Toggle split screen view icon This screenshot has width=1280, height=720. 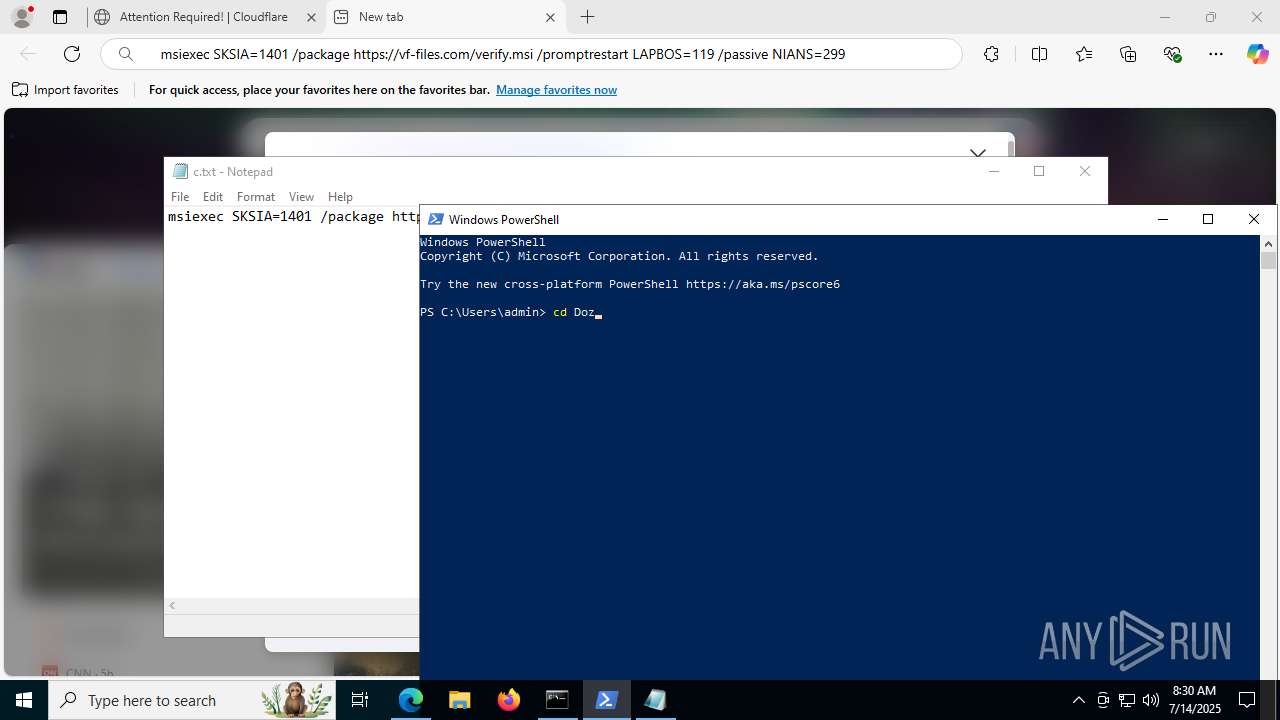point(1039,54)
